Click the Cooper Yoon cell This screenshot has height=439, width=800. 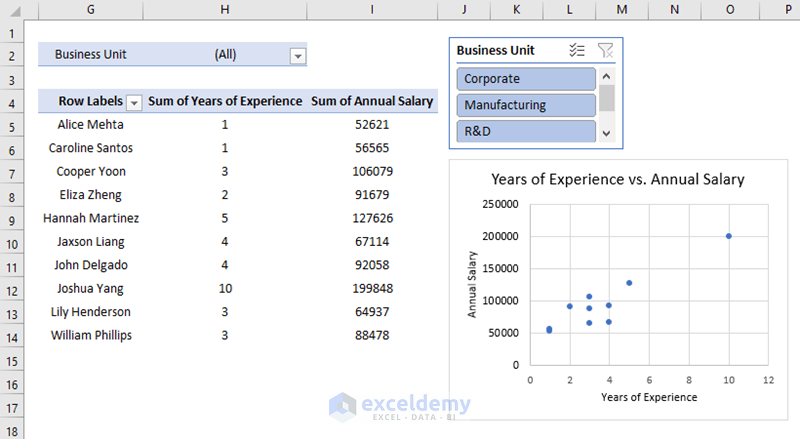(90, 172)
